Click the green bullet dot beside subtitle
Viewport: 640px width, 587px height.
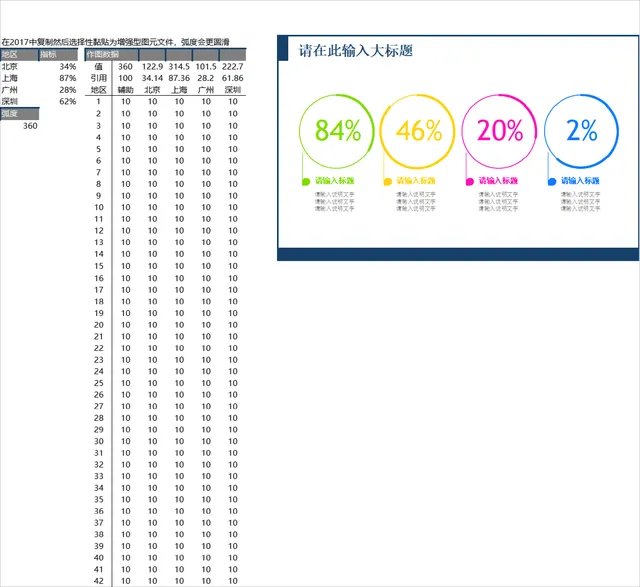point(306,182)
